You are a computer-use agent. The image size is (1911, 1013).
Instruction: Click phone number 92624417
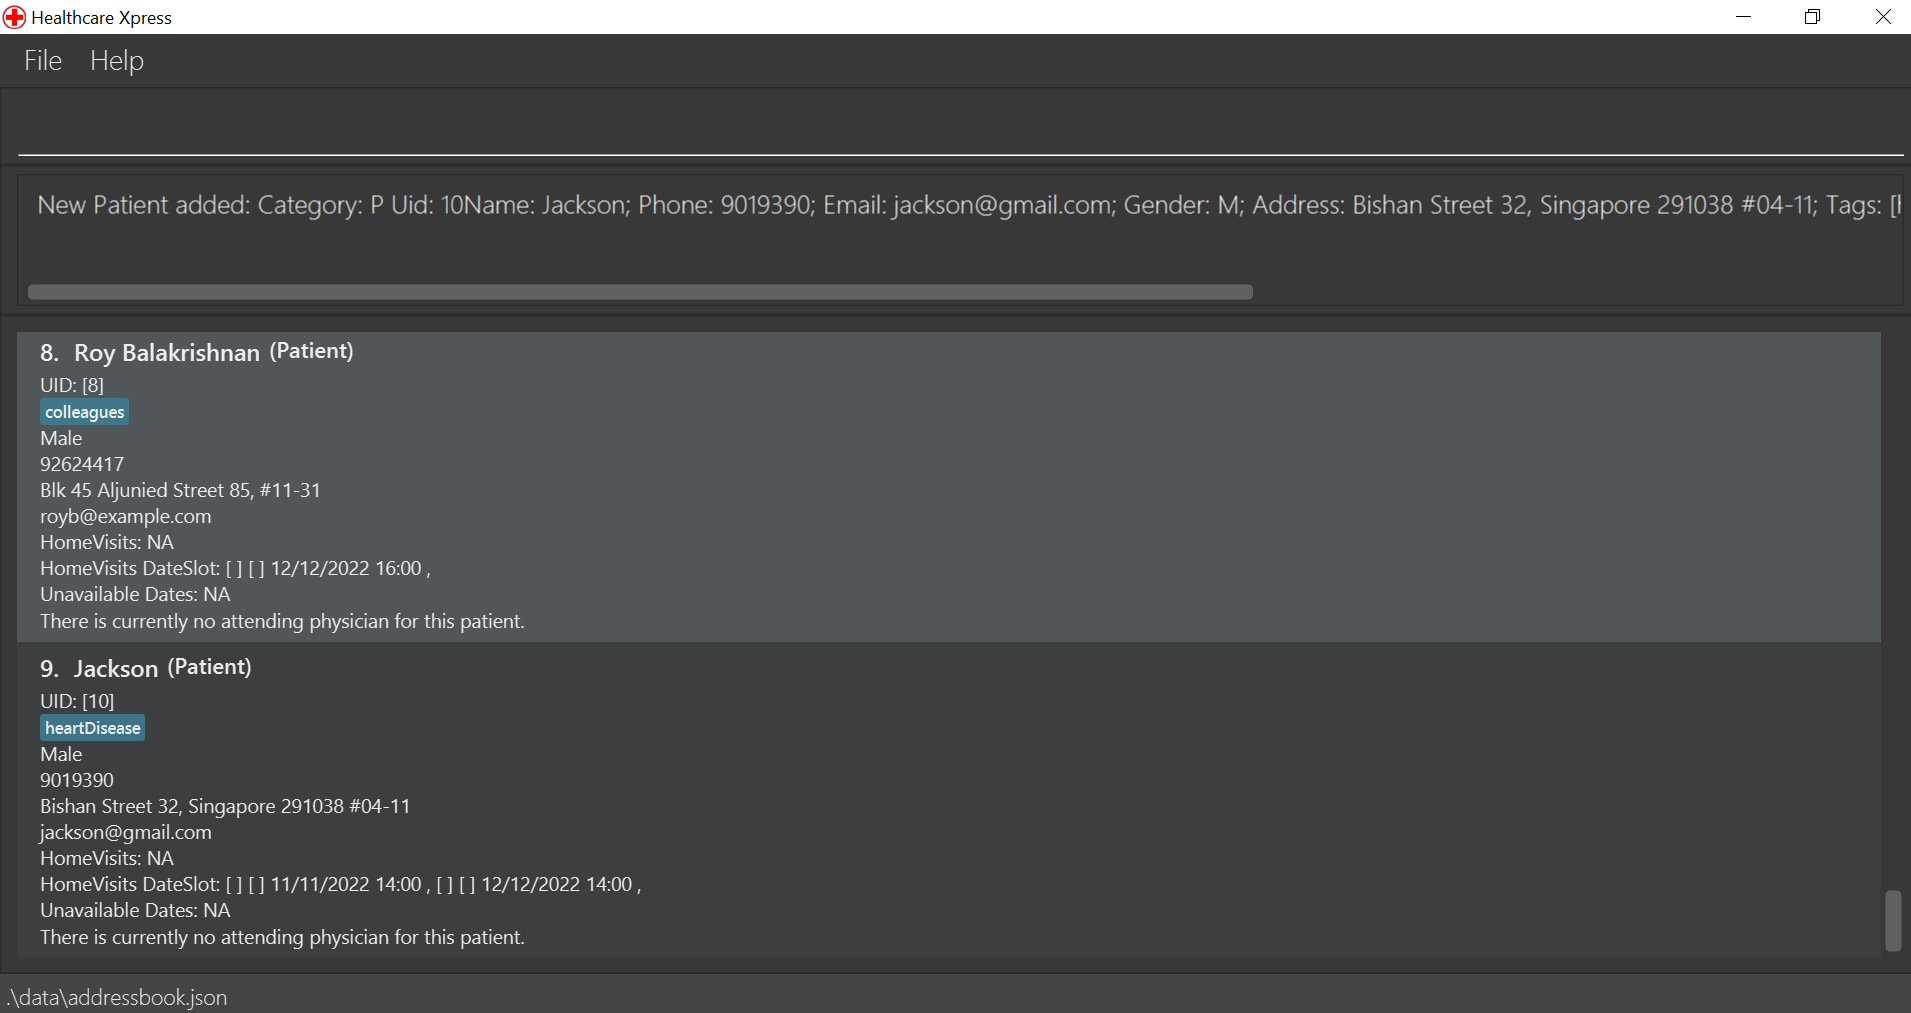pos(82,464)
